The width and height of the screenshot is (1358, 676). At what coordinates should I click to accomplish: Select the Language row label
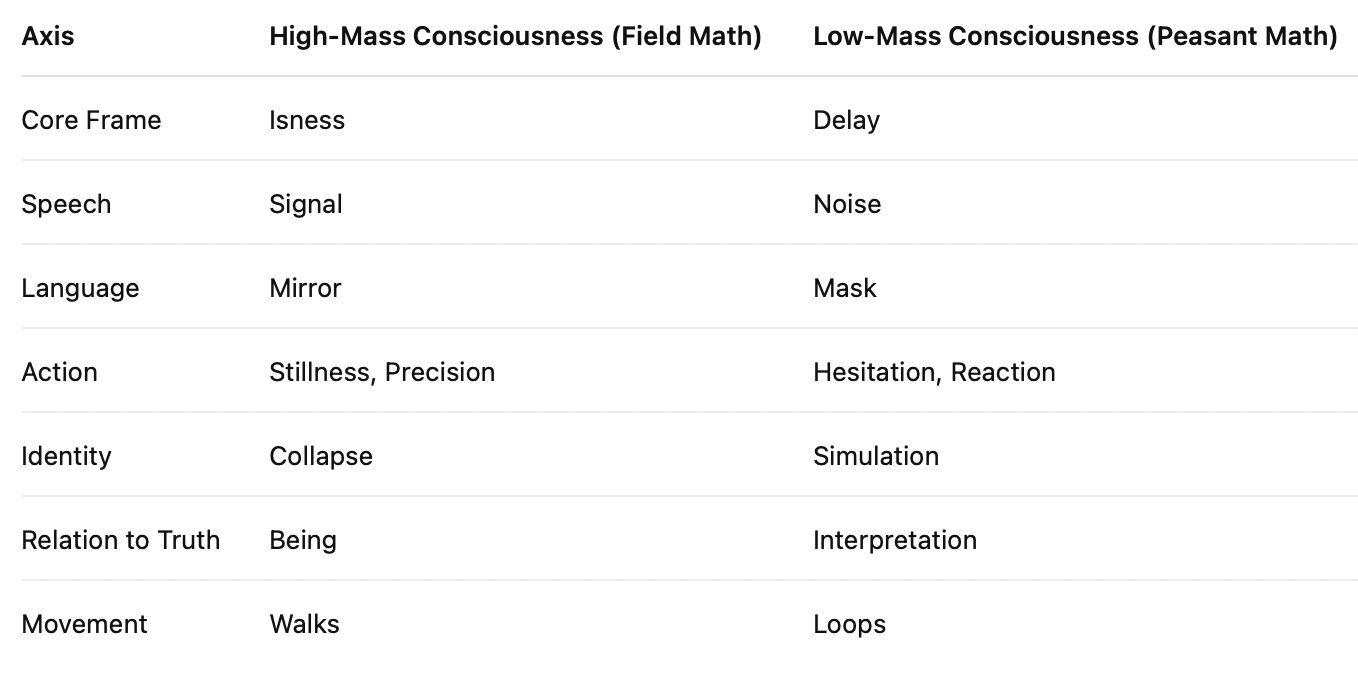point(80,288)
